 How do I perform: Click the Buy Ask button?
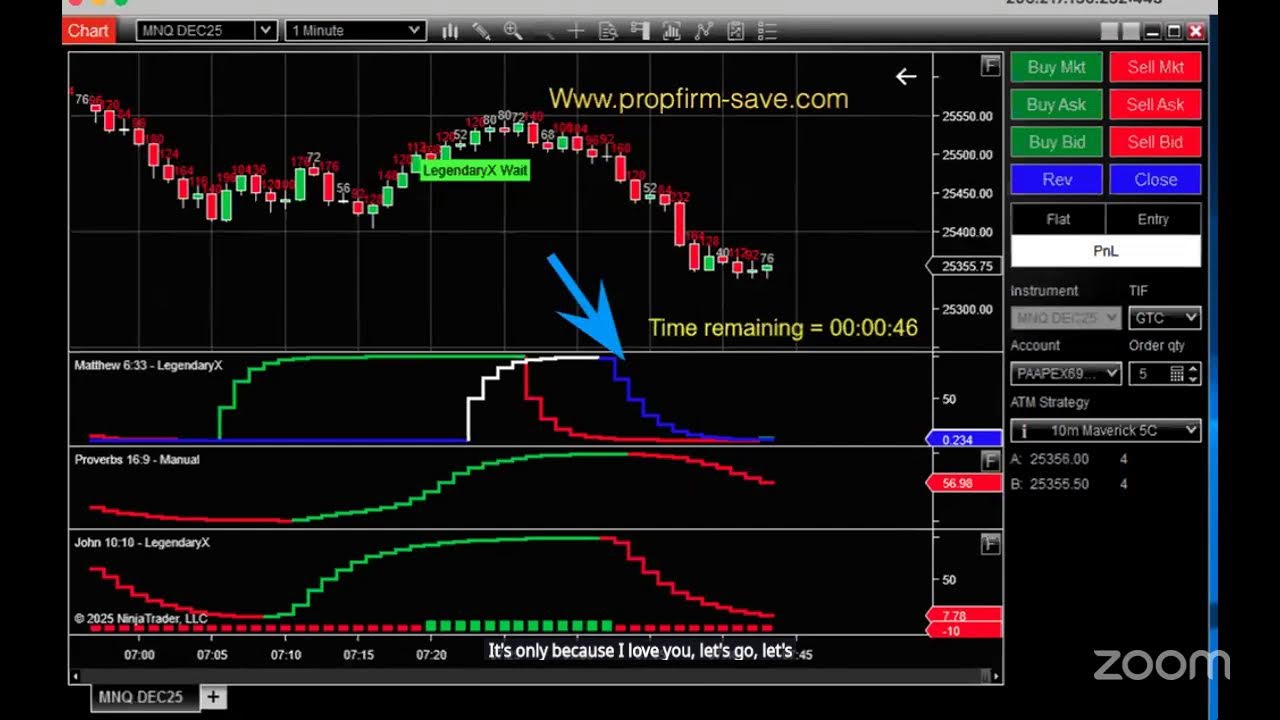click(x=1057, y=104)
